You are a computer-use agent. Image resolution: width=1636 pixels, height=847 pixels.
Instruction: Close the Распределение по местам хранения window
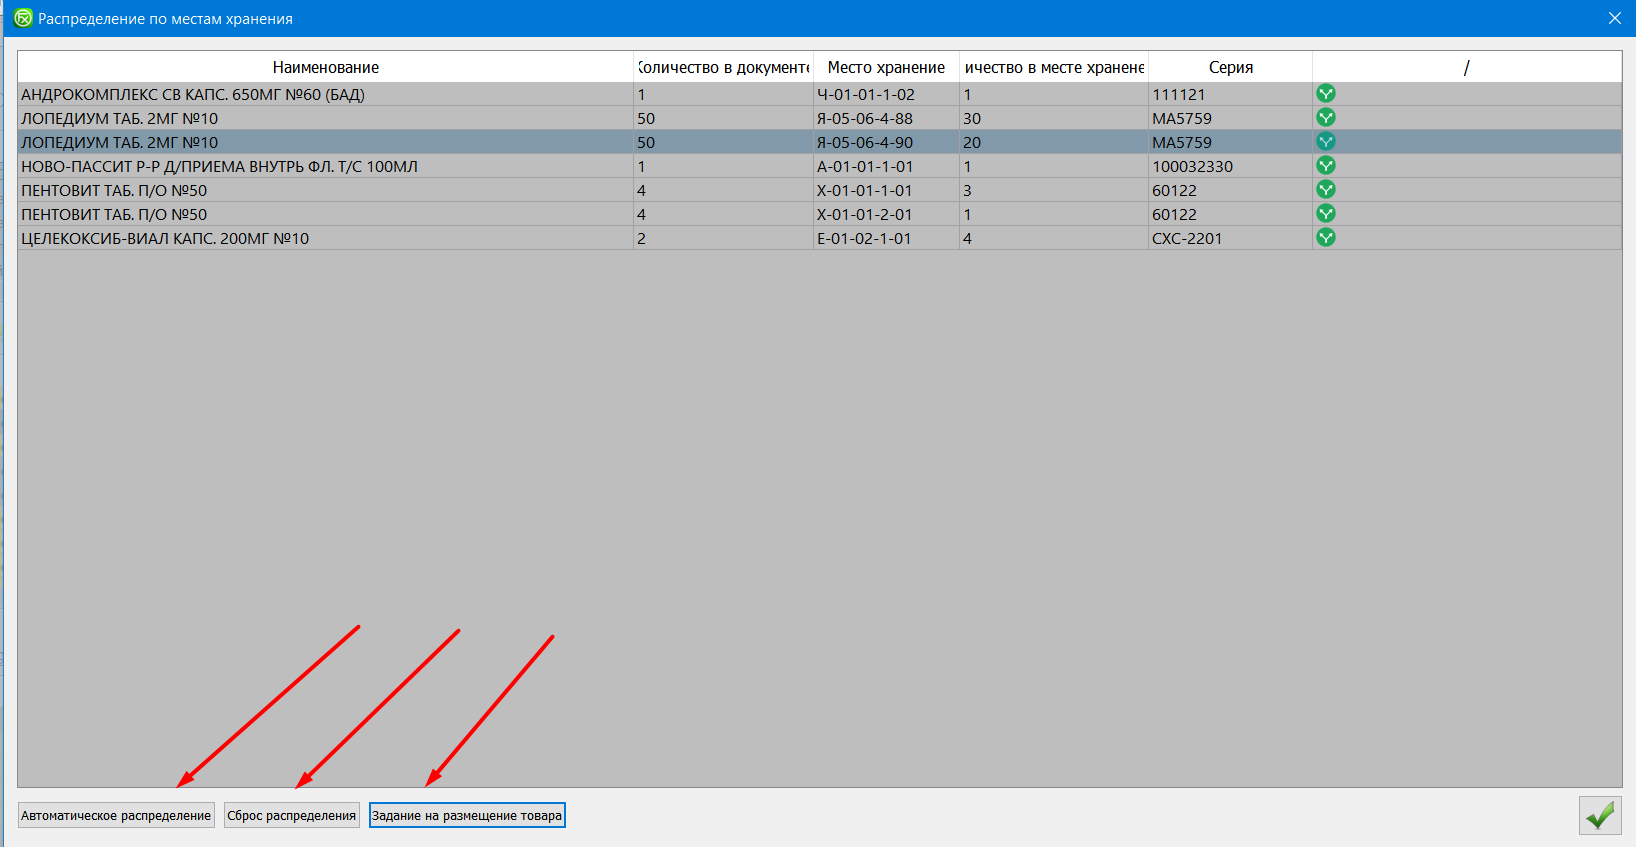click(1614, 18)
